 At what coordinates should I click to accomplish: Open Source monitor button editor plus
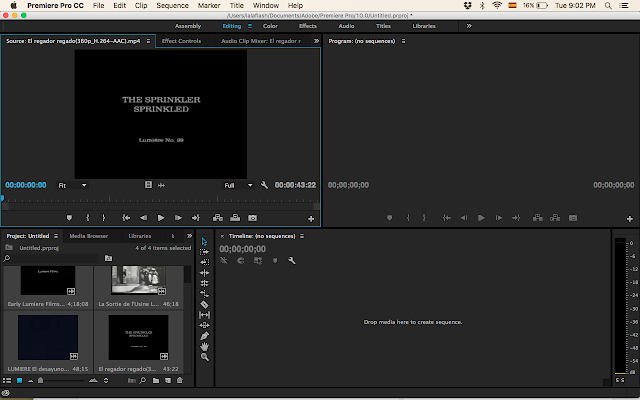(x=311, y=219)
